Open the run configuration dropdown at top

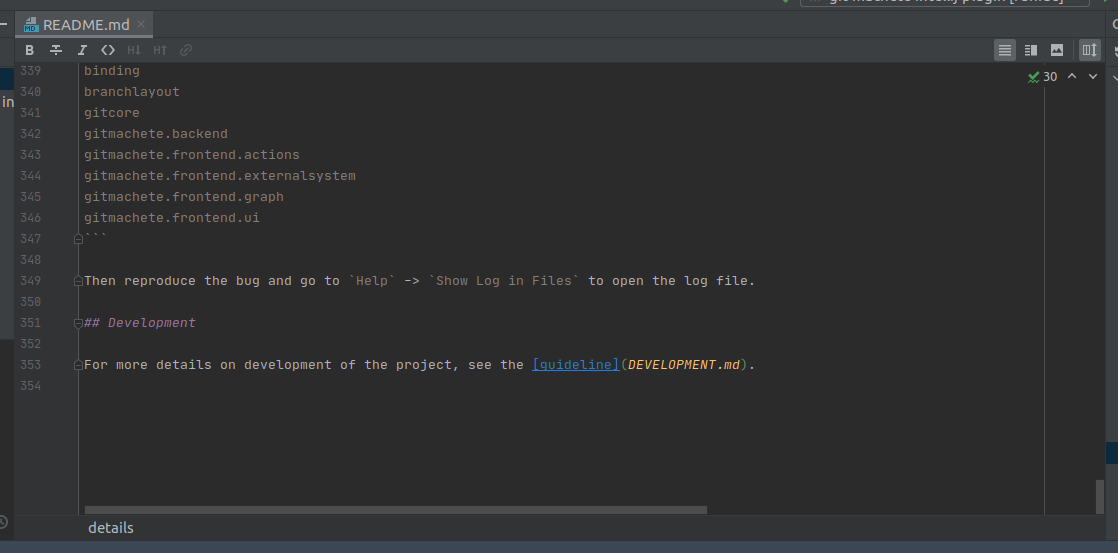945,2
